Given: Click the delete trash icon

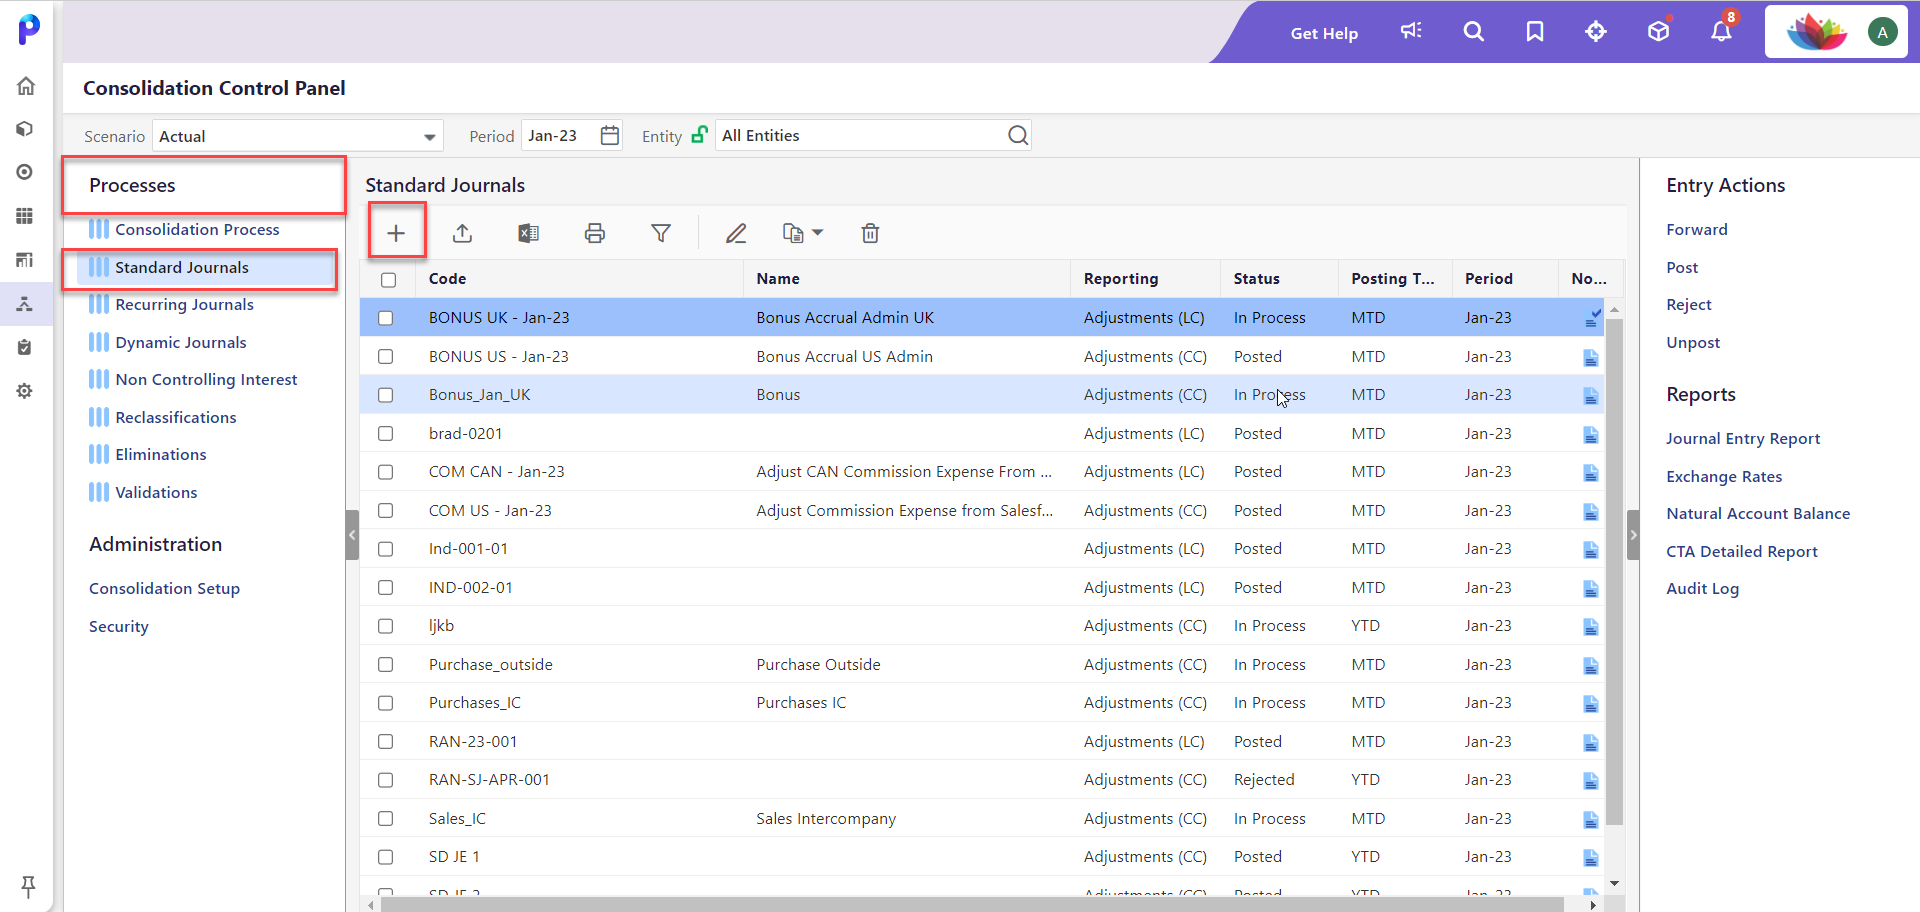Looking at the screenshot, I should point(870,233).
